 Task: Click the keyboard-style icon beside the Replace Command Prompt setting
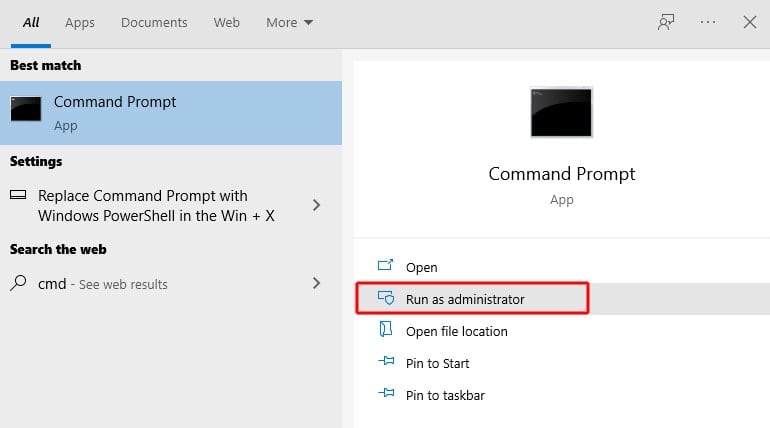18,195
